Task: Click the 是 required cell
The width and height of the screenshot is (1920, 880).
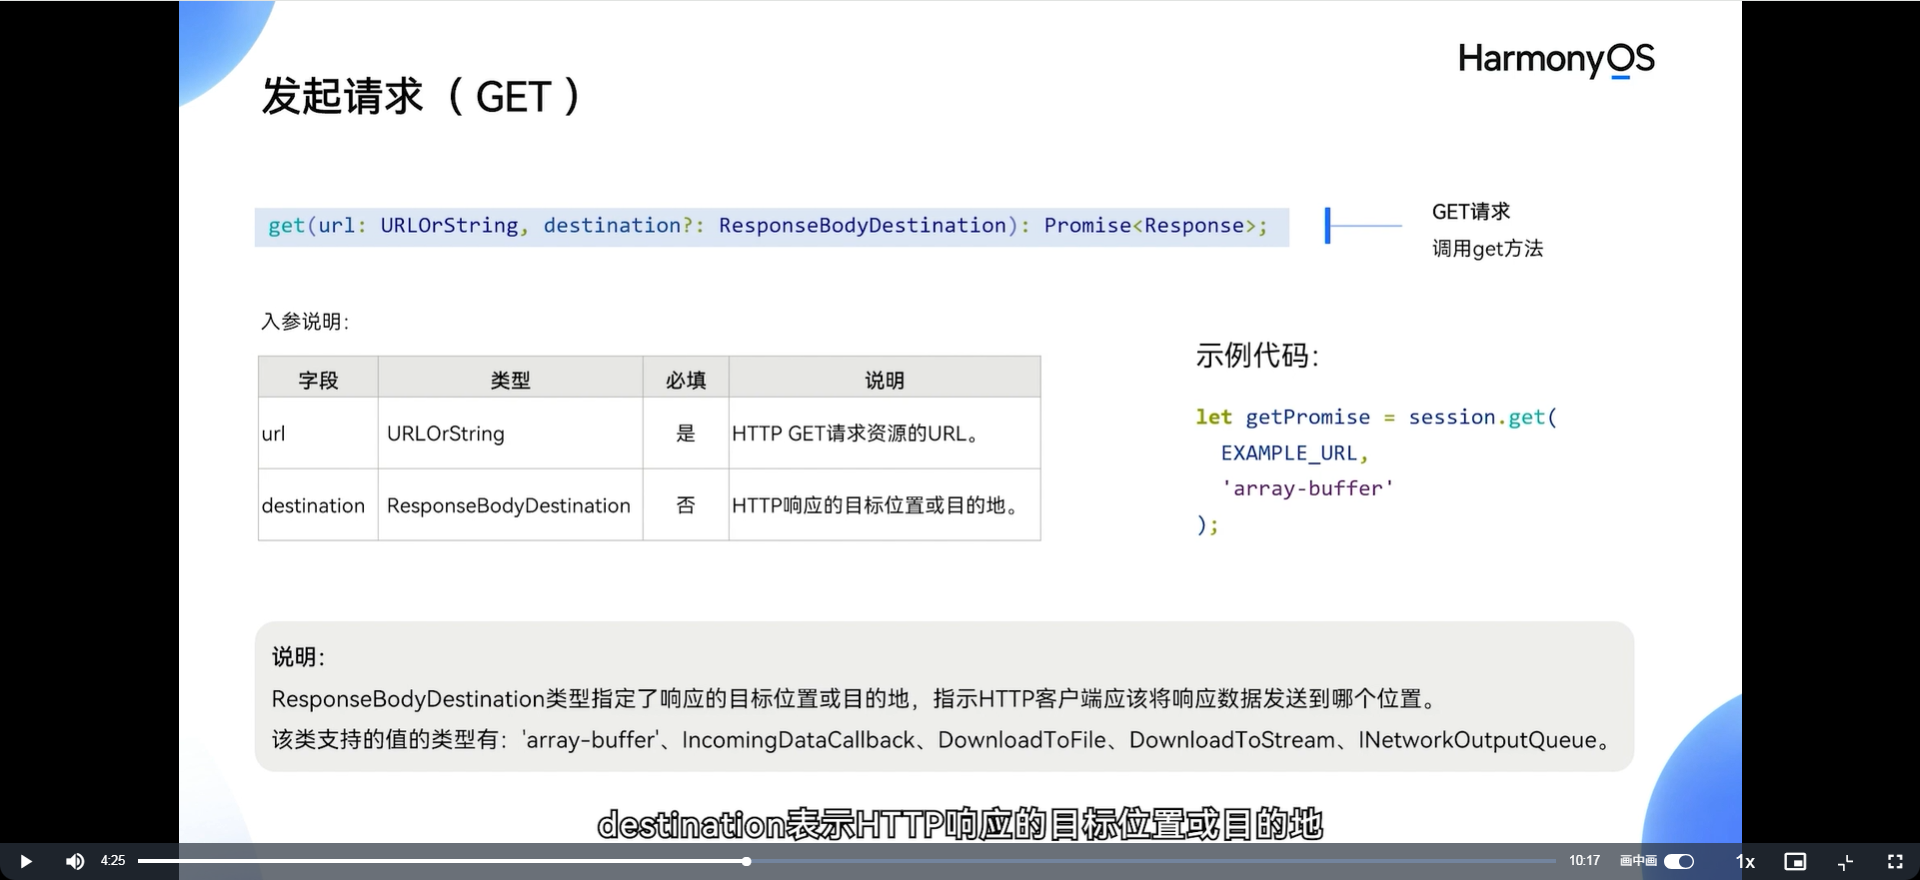Action: [x=686, y=433]
